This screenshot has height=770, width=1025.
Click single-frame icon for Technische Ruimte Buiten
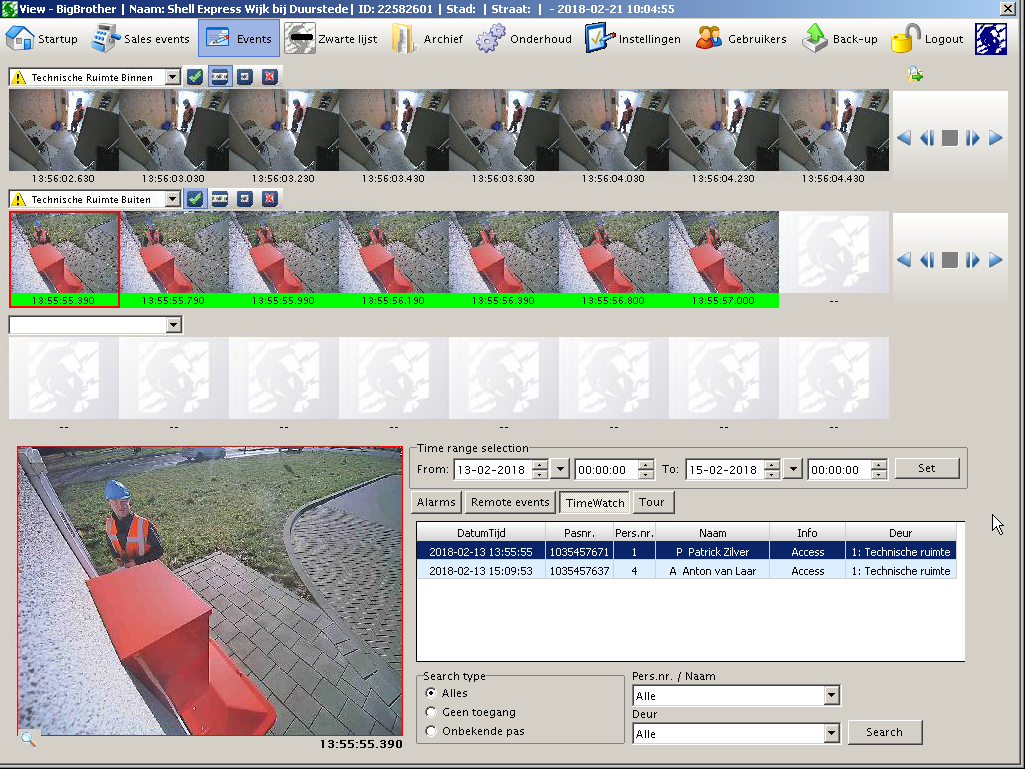[x=244, y=199]
